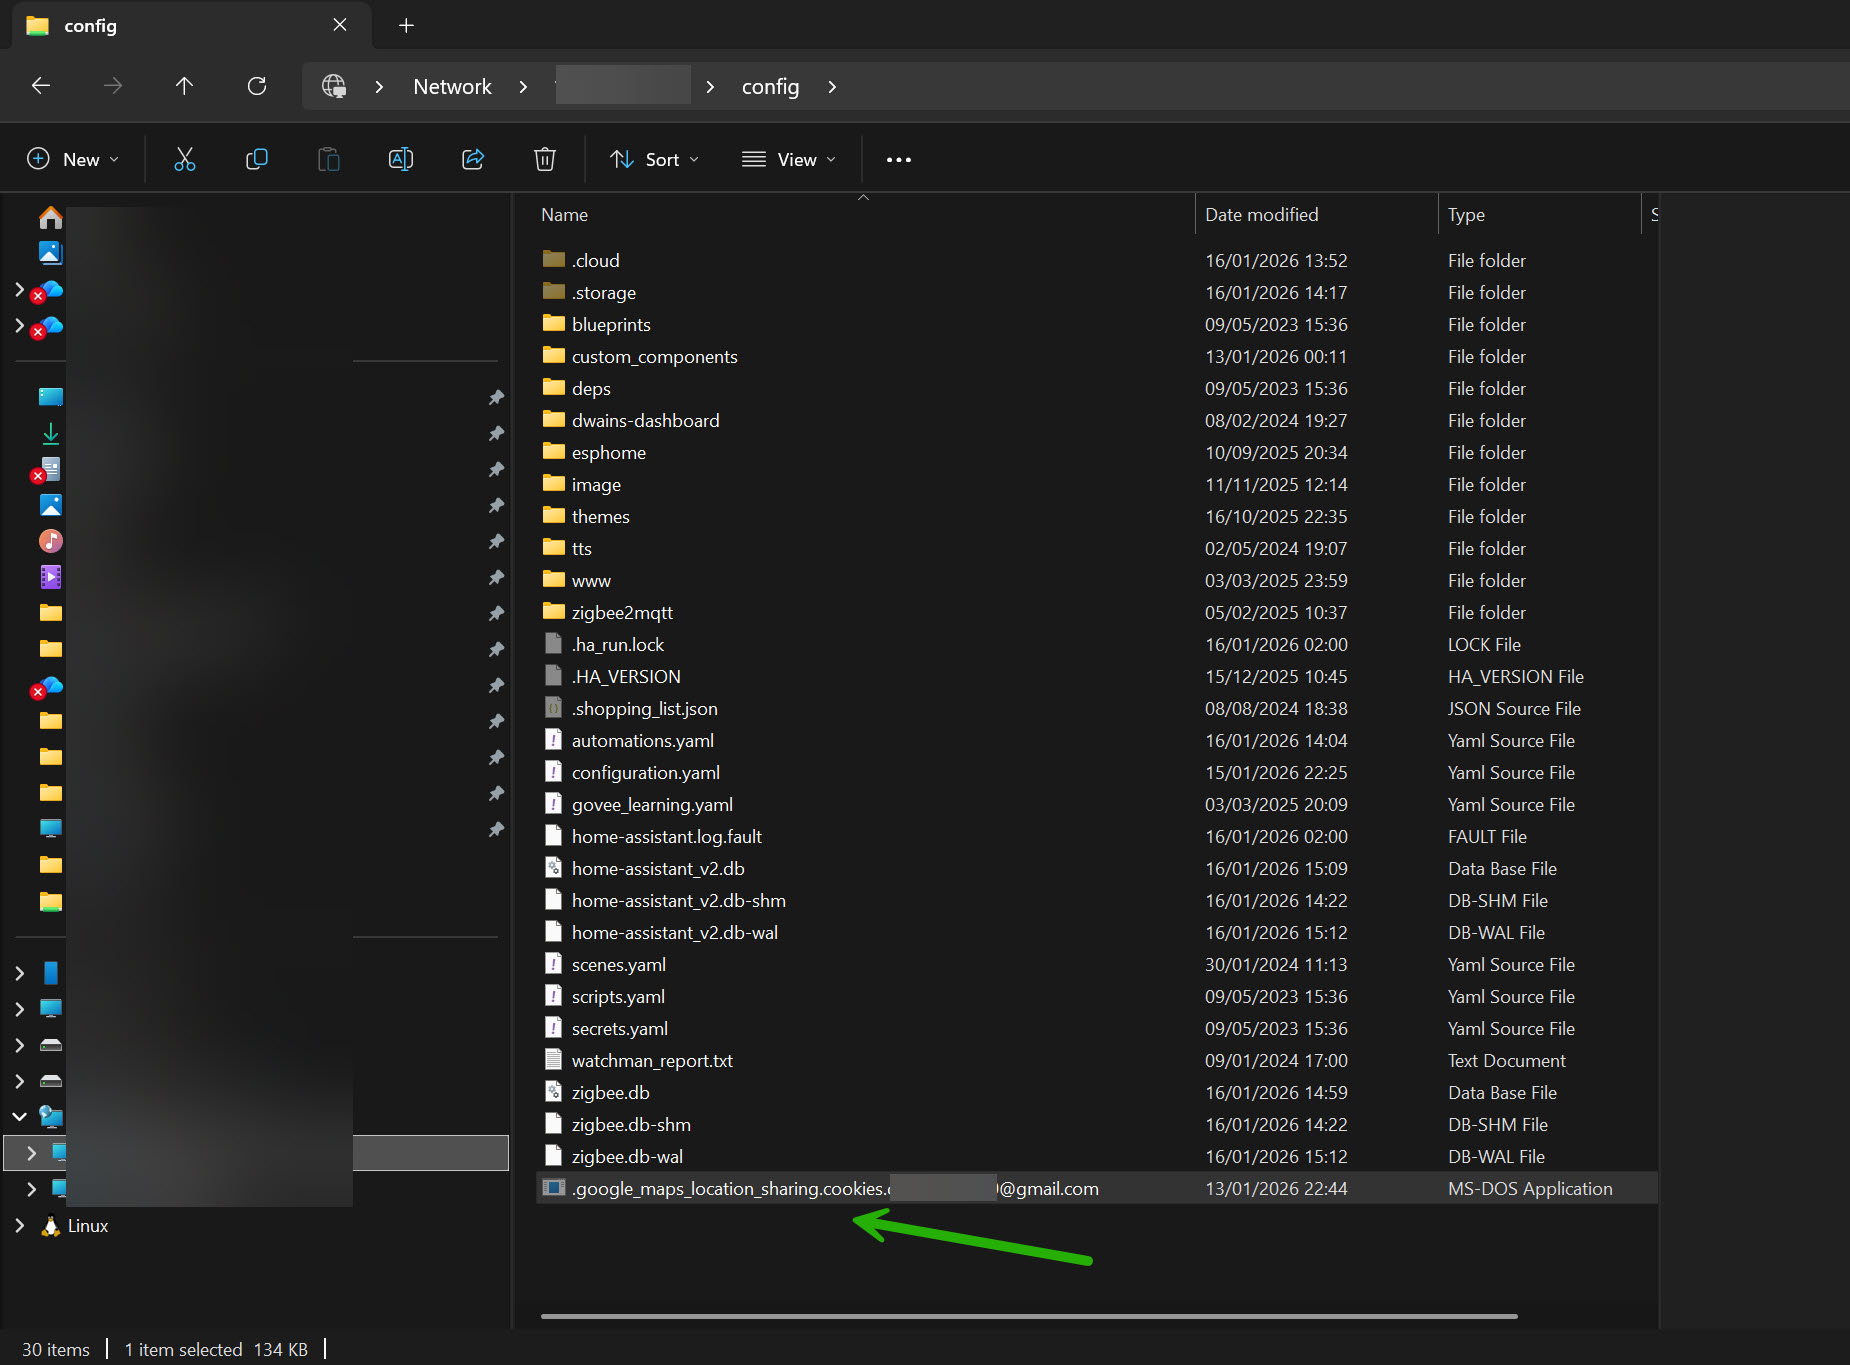Click the Rename icon in toolbar
This screenshot has width=1850, height=1365.
click(x=401, y=159)
